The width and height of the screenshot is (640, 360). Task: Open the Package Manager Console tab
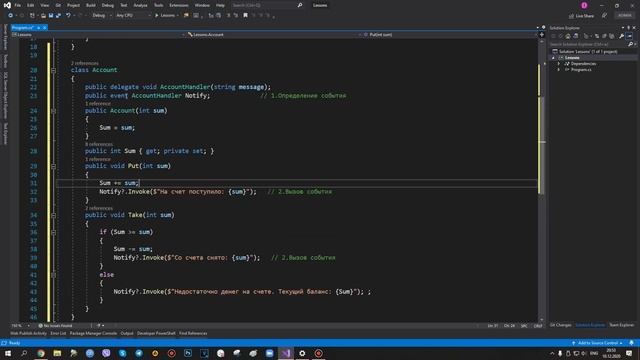click(93, 333)
